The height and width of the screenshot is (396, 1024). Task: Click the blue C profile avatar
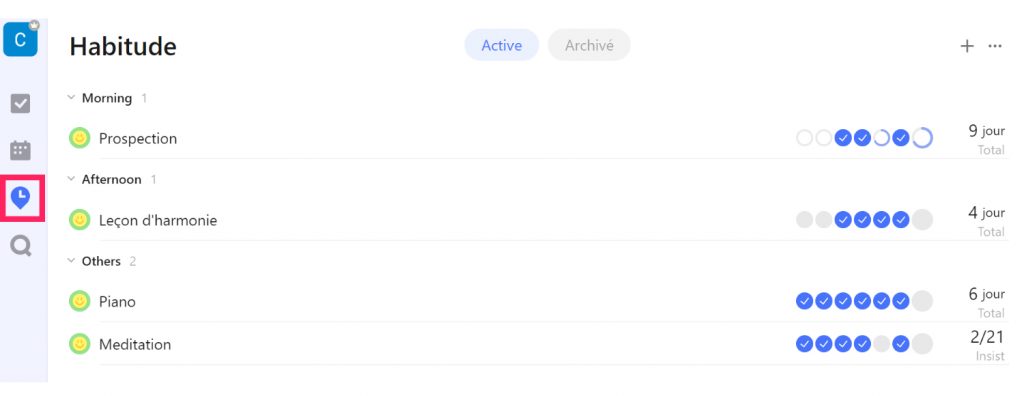click(20, 39)
